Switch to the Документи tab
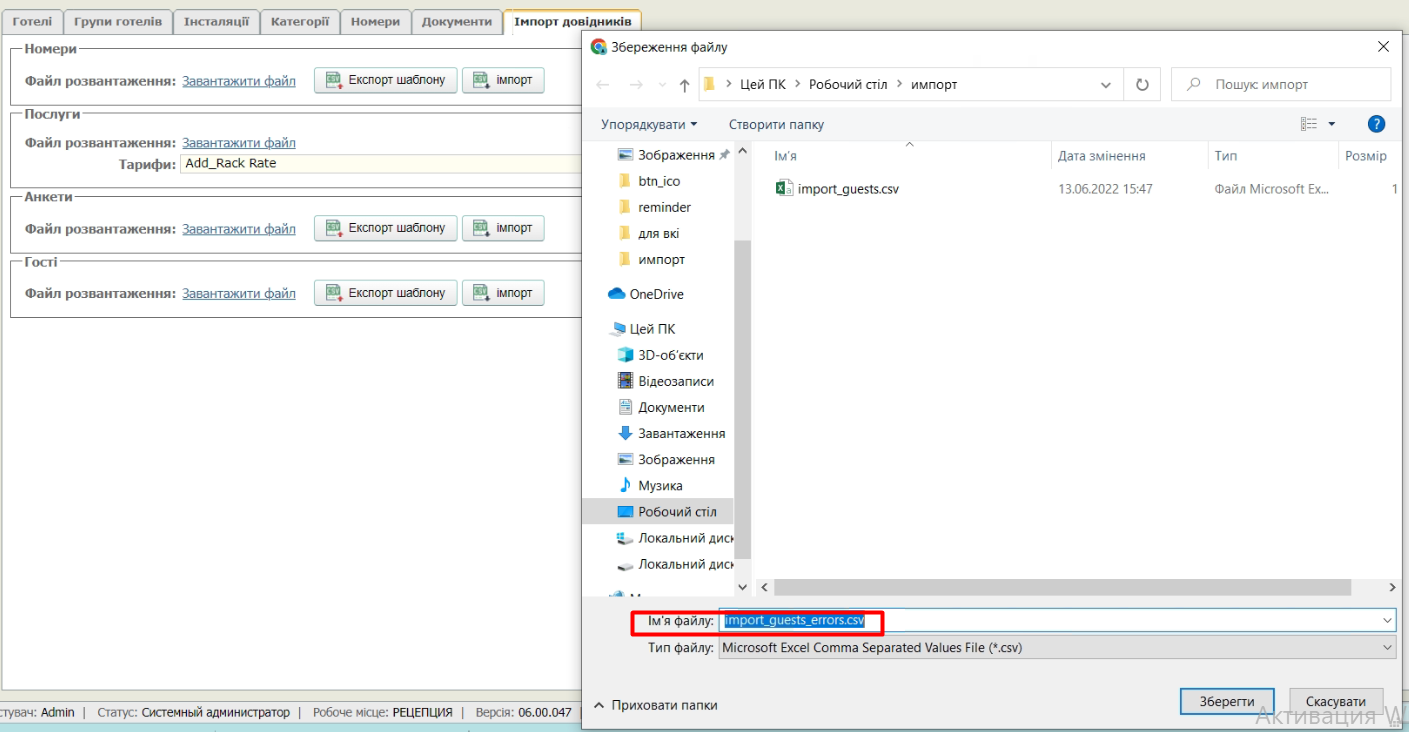This screenshot has height=732, width=1409. [x=456, y=21]
